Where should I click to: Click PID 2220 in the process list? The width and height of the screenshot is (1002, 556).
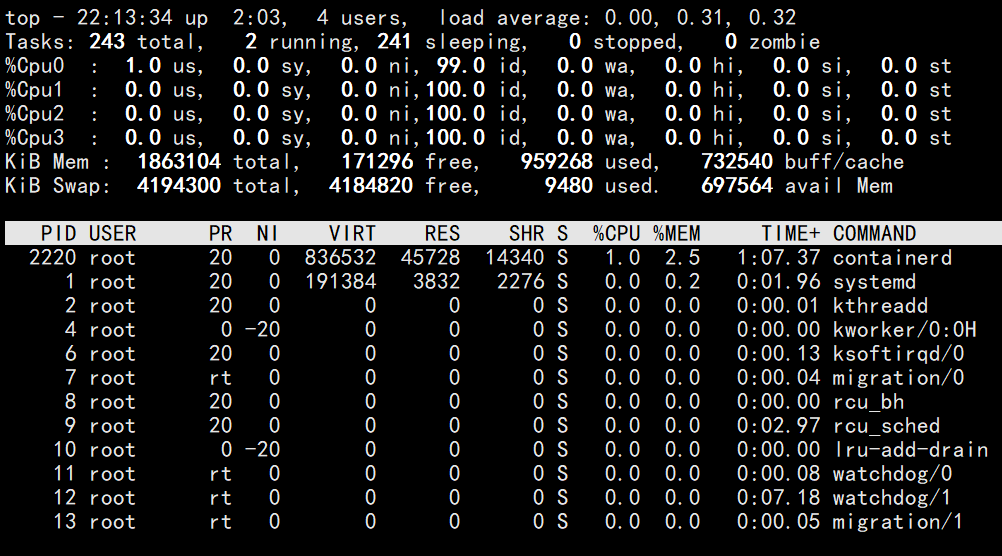click(53, 258)
